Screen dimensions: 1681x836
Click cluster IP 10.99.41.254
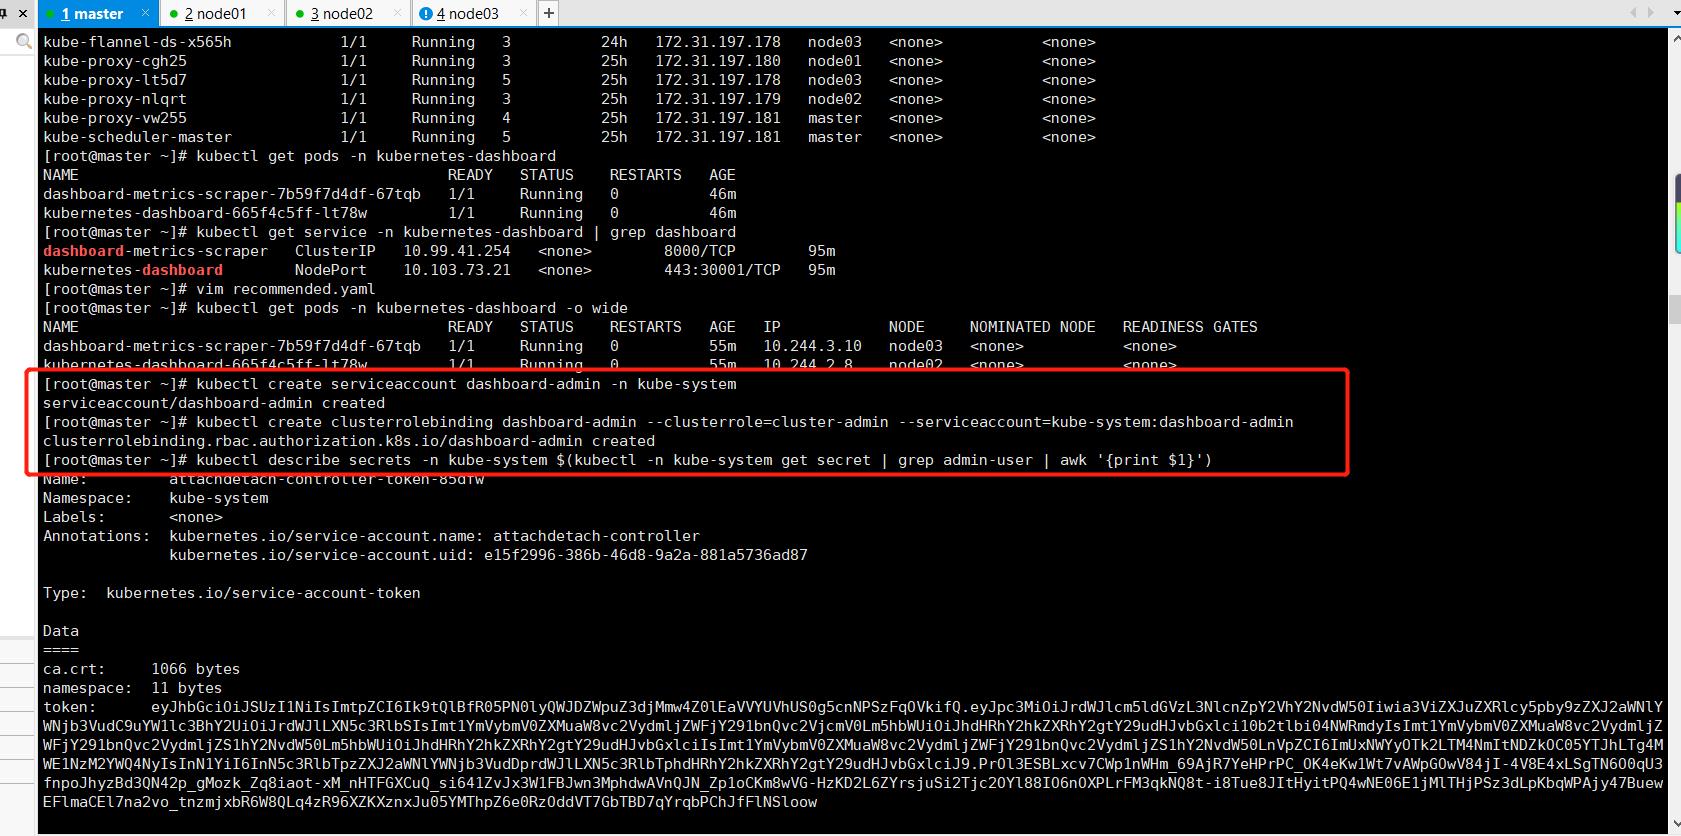tap(457, 251)
